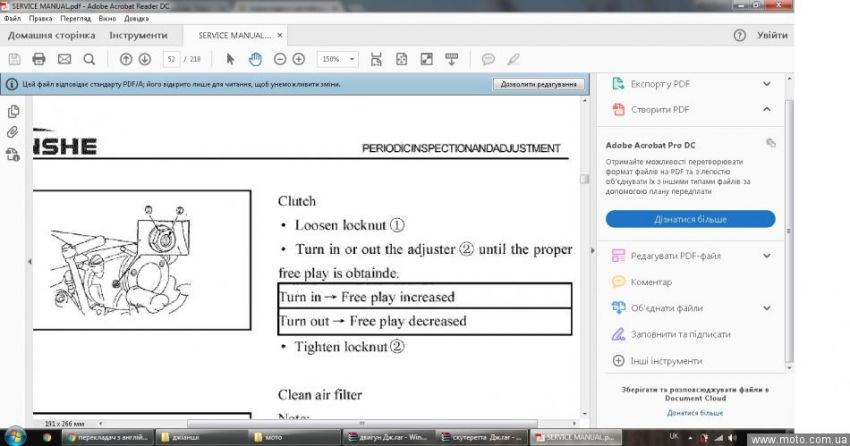Open the page thumbnails panel icon
850x446 pixels.
click(x=13, y=111)
